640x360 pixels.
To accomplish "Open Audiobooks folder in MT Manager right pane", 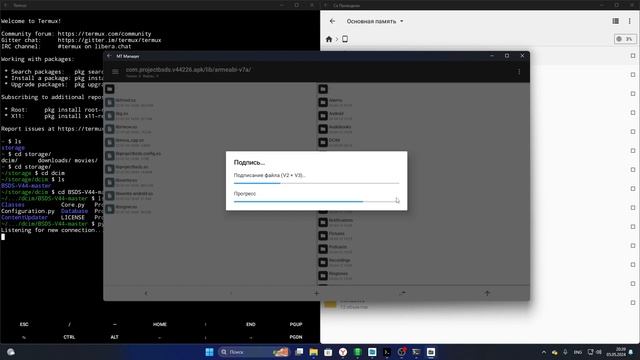I will coord(423,129).
